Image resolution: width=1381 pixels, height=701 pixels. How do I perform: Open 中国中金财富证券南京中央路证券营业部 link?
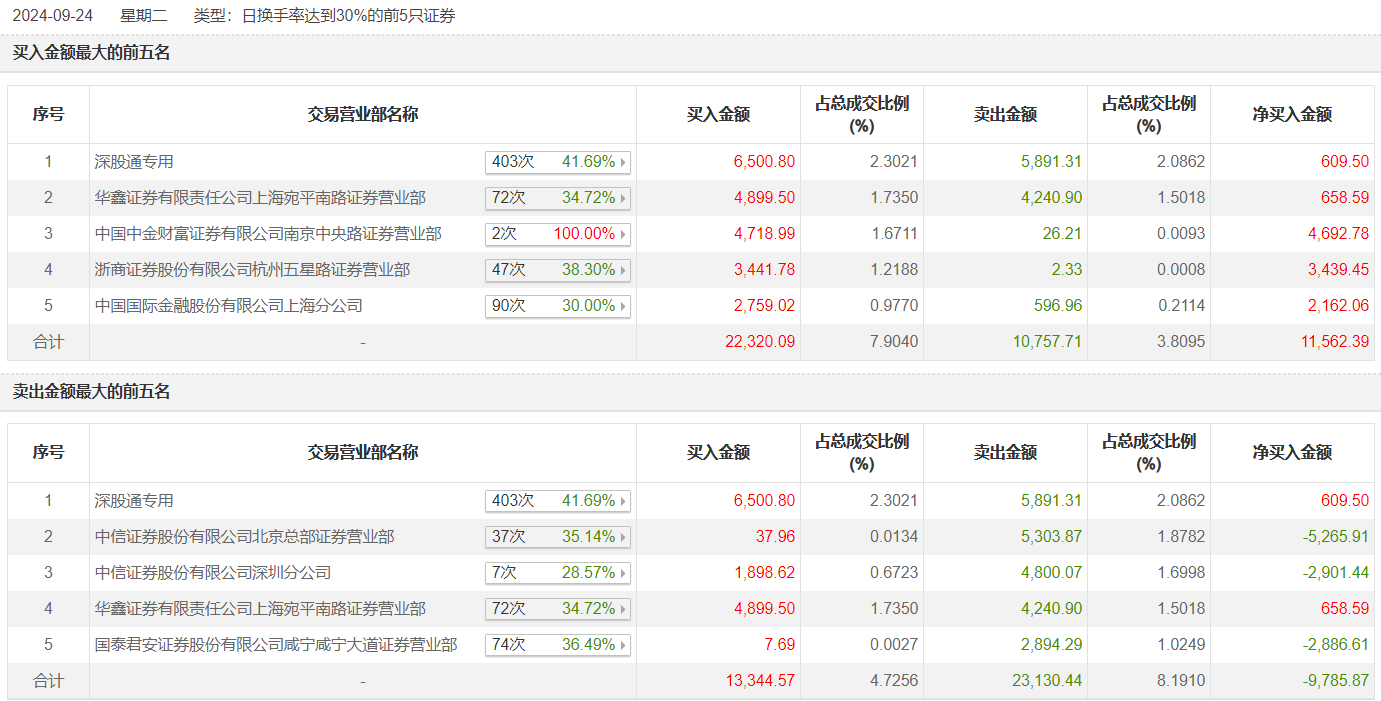(x=268, y=234)
